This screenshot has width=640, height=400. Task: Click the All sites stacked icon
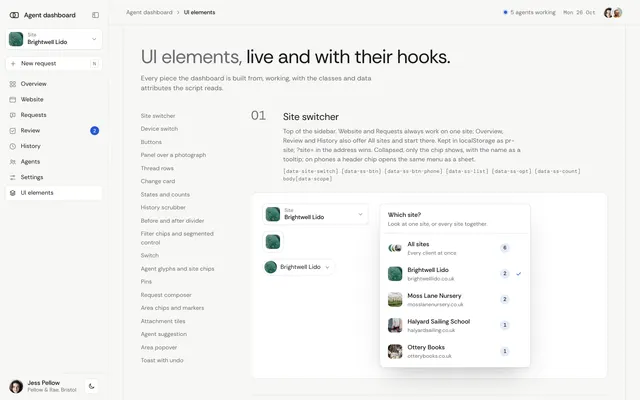395,248
